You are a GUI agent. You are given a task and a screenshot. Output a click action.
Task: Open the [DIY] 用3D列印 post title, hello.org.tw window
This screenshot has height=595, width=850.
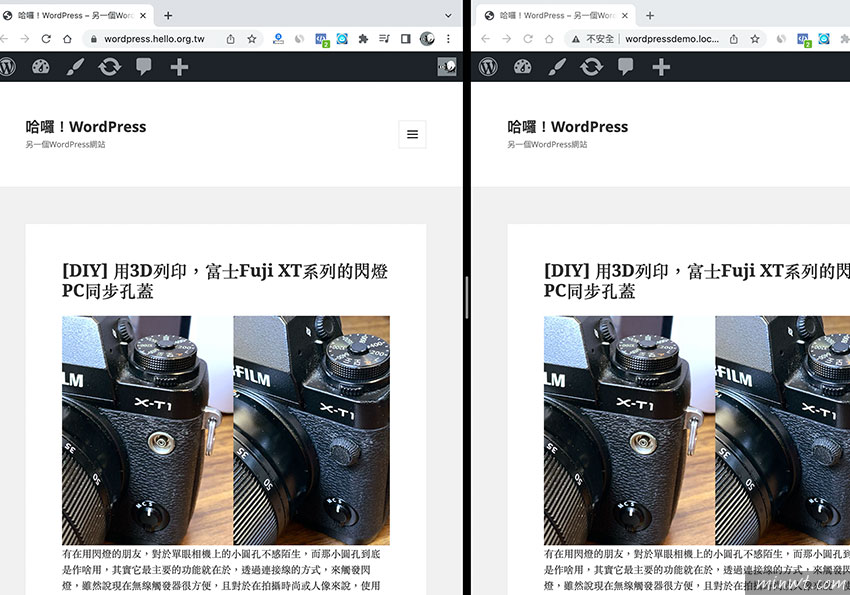coord(225,281)
